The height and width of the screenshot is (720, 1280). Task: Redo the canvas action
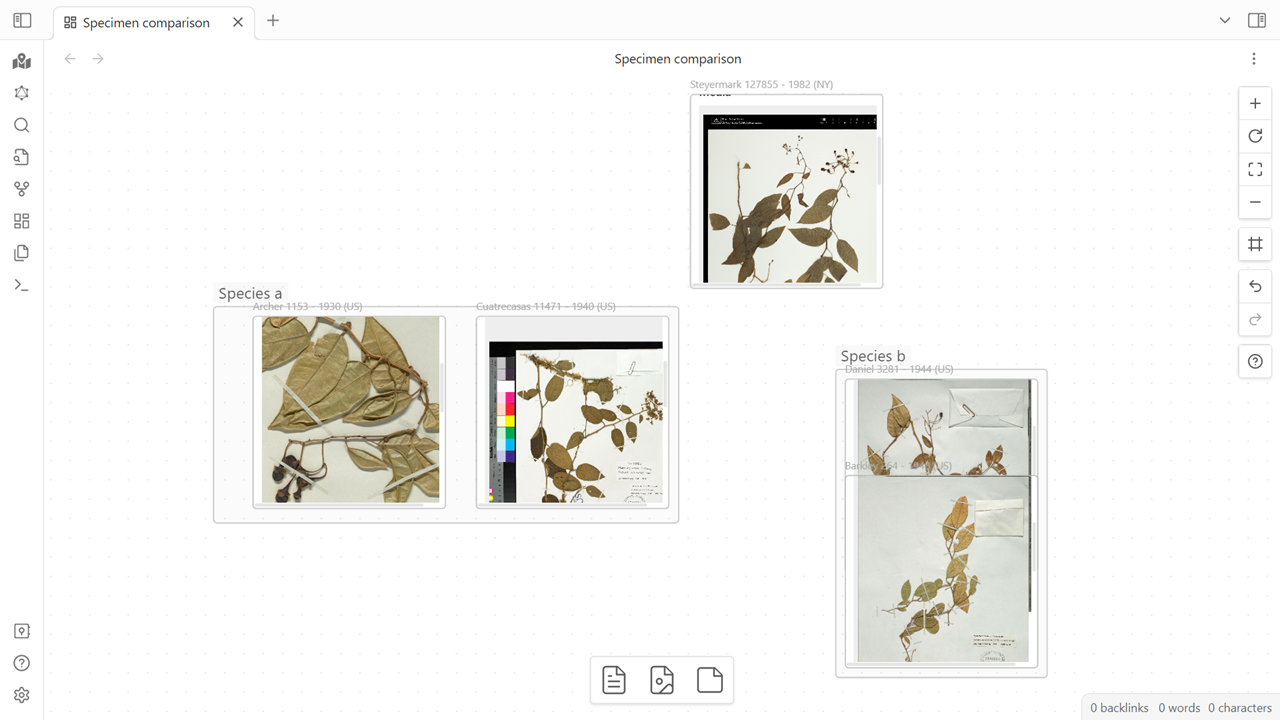pyautogui.click(x=1256, y=320)
